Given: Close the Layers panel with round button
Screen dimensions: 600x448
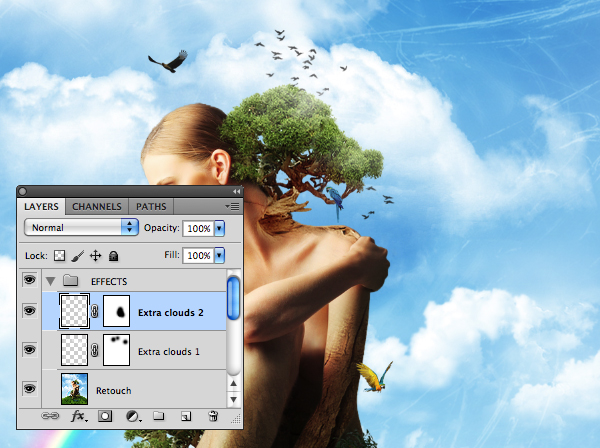Looking at the screenshot, I should (22, 191).
